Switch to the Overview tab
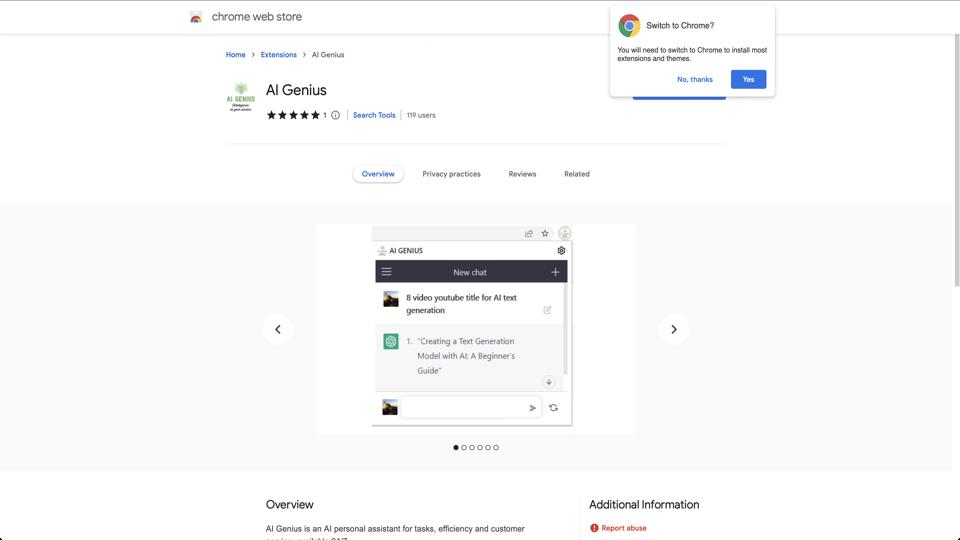Image resolution: width=960 pixels, height=540 pixels. (x=378, y=174)
